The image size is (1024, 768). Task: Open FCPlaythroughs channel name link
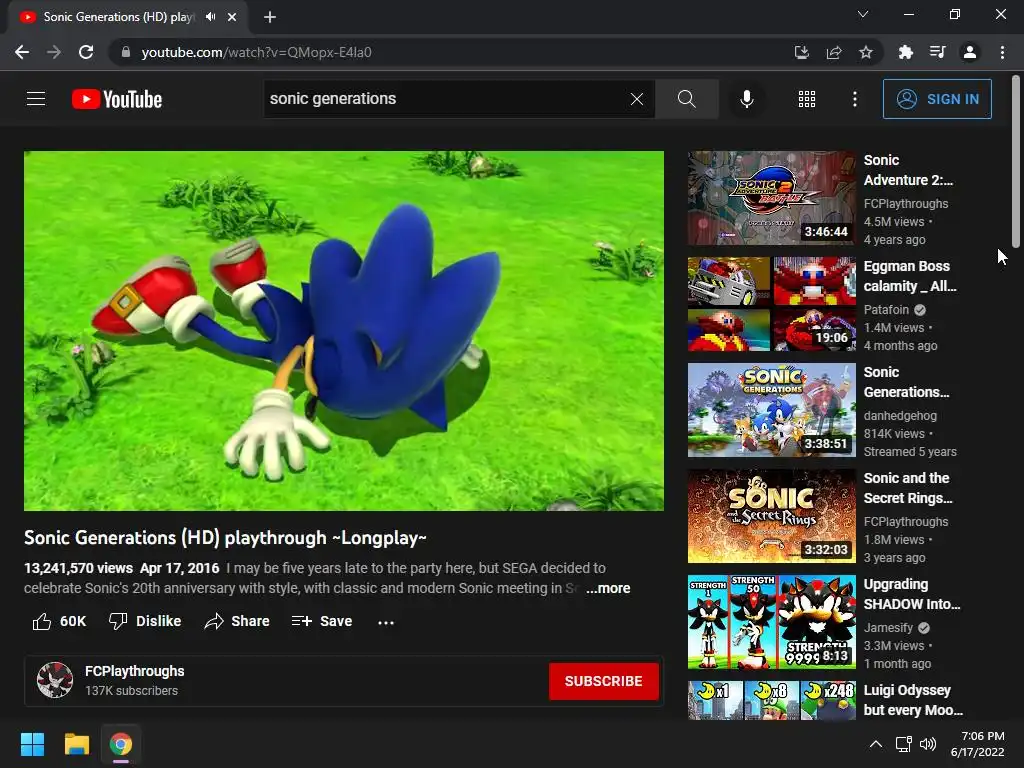point(135,671)
